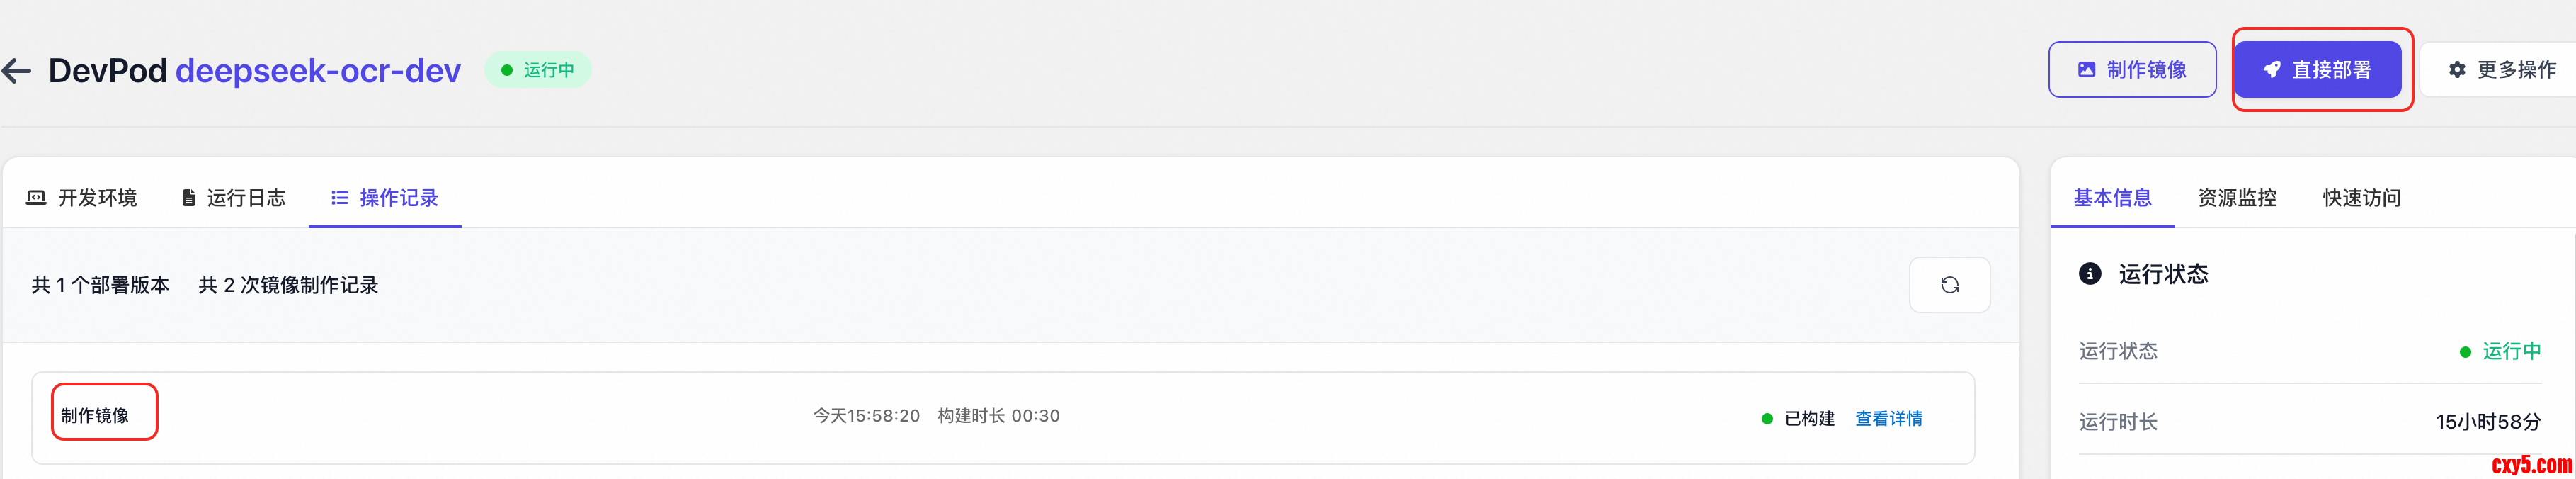The height and width of the screenshot is (479, 2576).
Task: Click the image icon in 制作镜像 button
Action: (2086, 70)
